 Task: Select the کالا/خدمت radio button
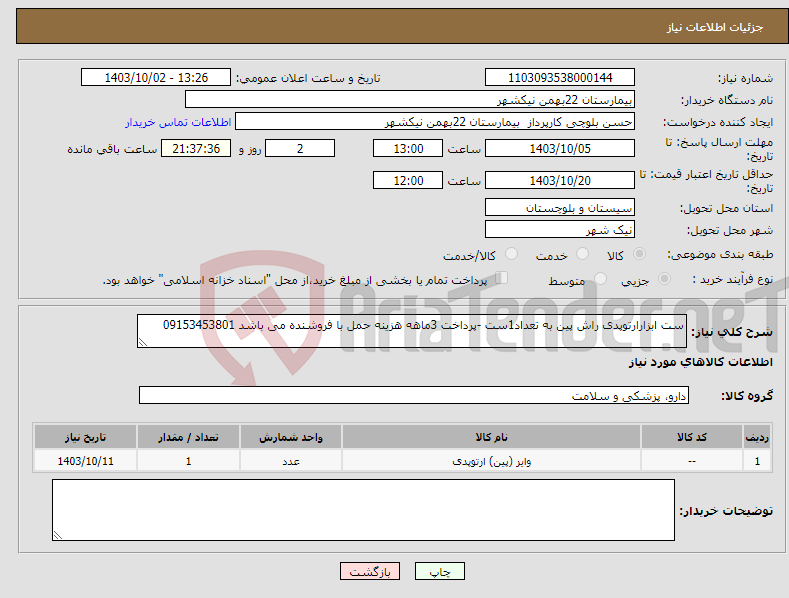tap(511, 254)
